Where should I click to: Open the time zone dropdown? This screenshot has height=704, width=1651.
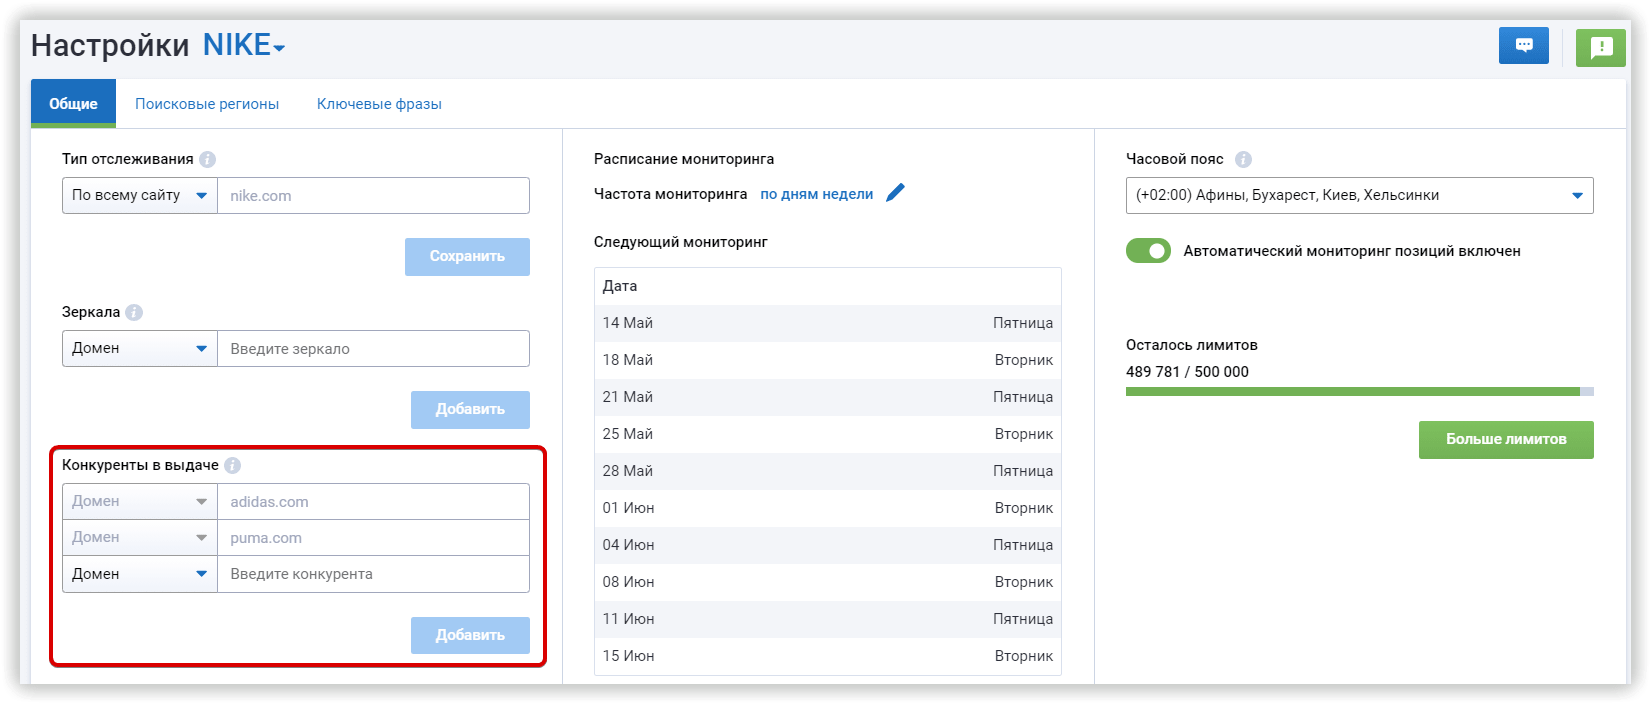[x=1359, y=196]
